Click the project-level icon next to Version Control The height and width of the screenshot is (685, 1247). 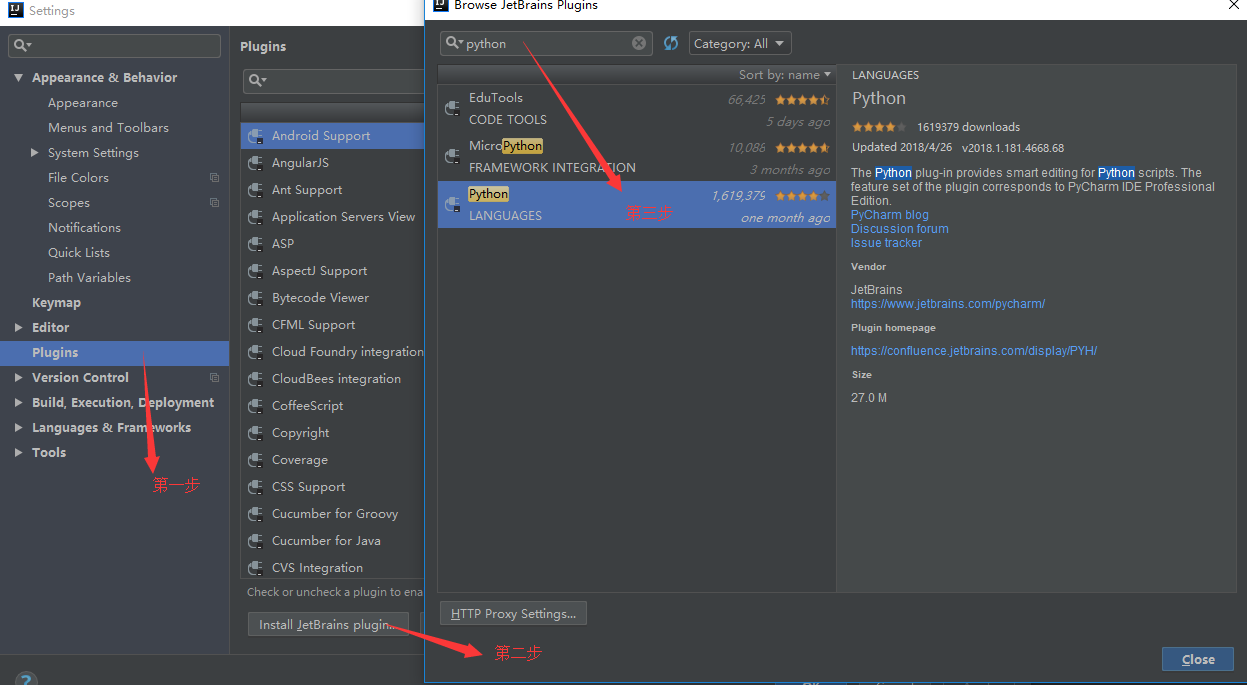tap(214, 378)
